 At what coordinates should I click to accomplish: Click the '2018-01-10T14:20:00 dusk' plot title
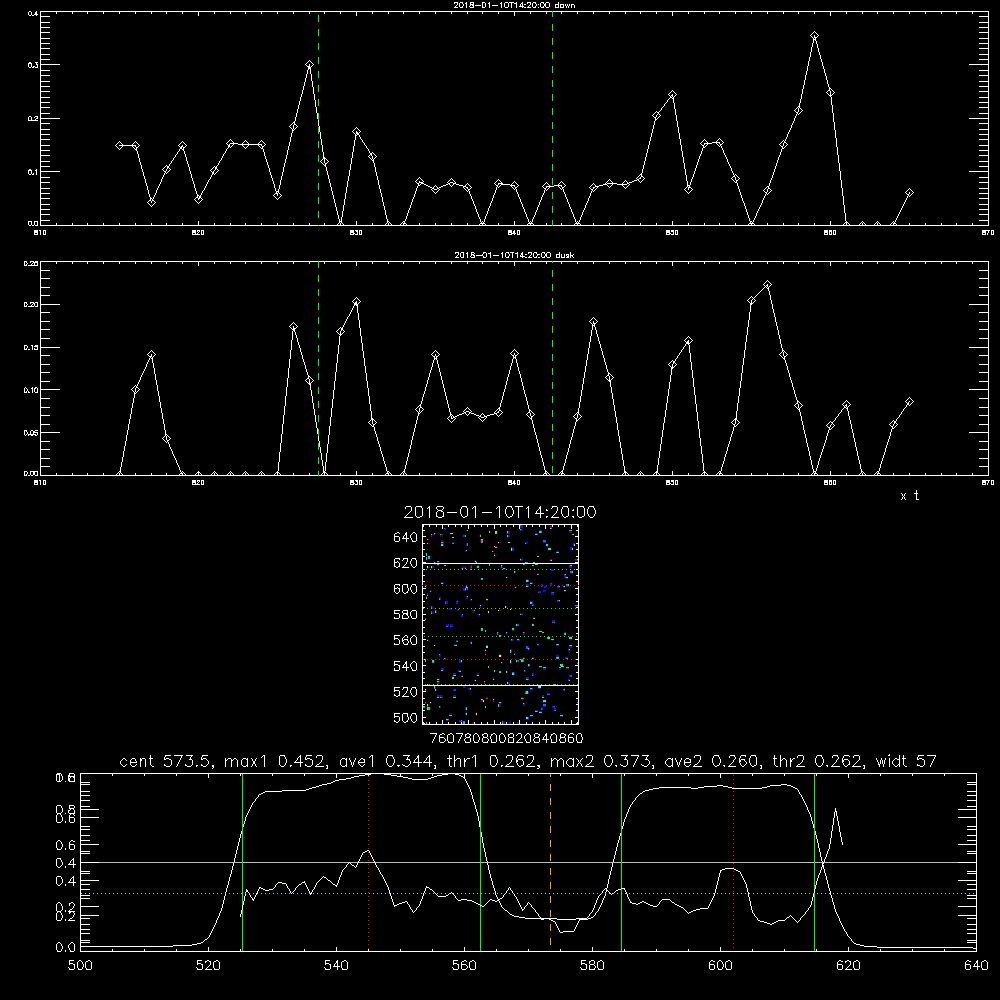(514, 255)
